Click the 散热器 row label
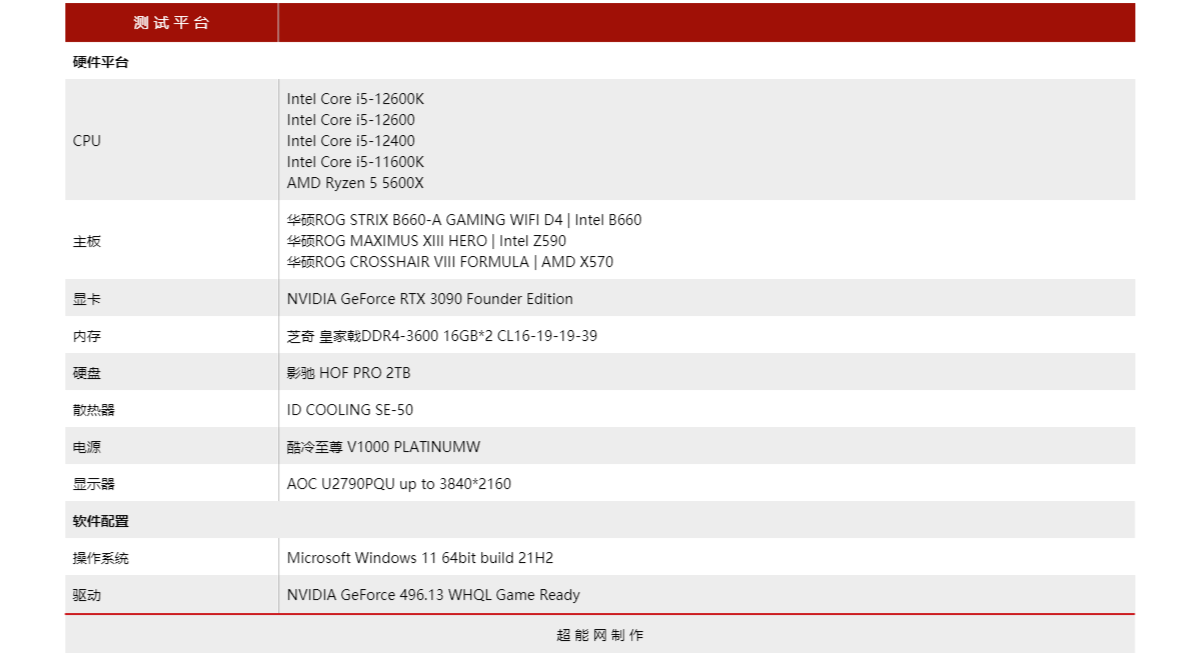The width and height of the screenshot is (1200, 653). click(94, 410)
